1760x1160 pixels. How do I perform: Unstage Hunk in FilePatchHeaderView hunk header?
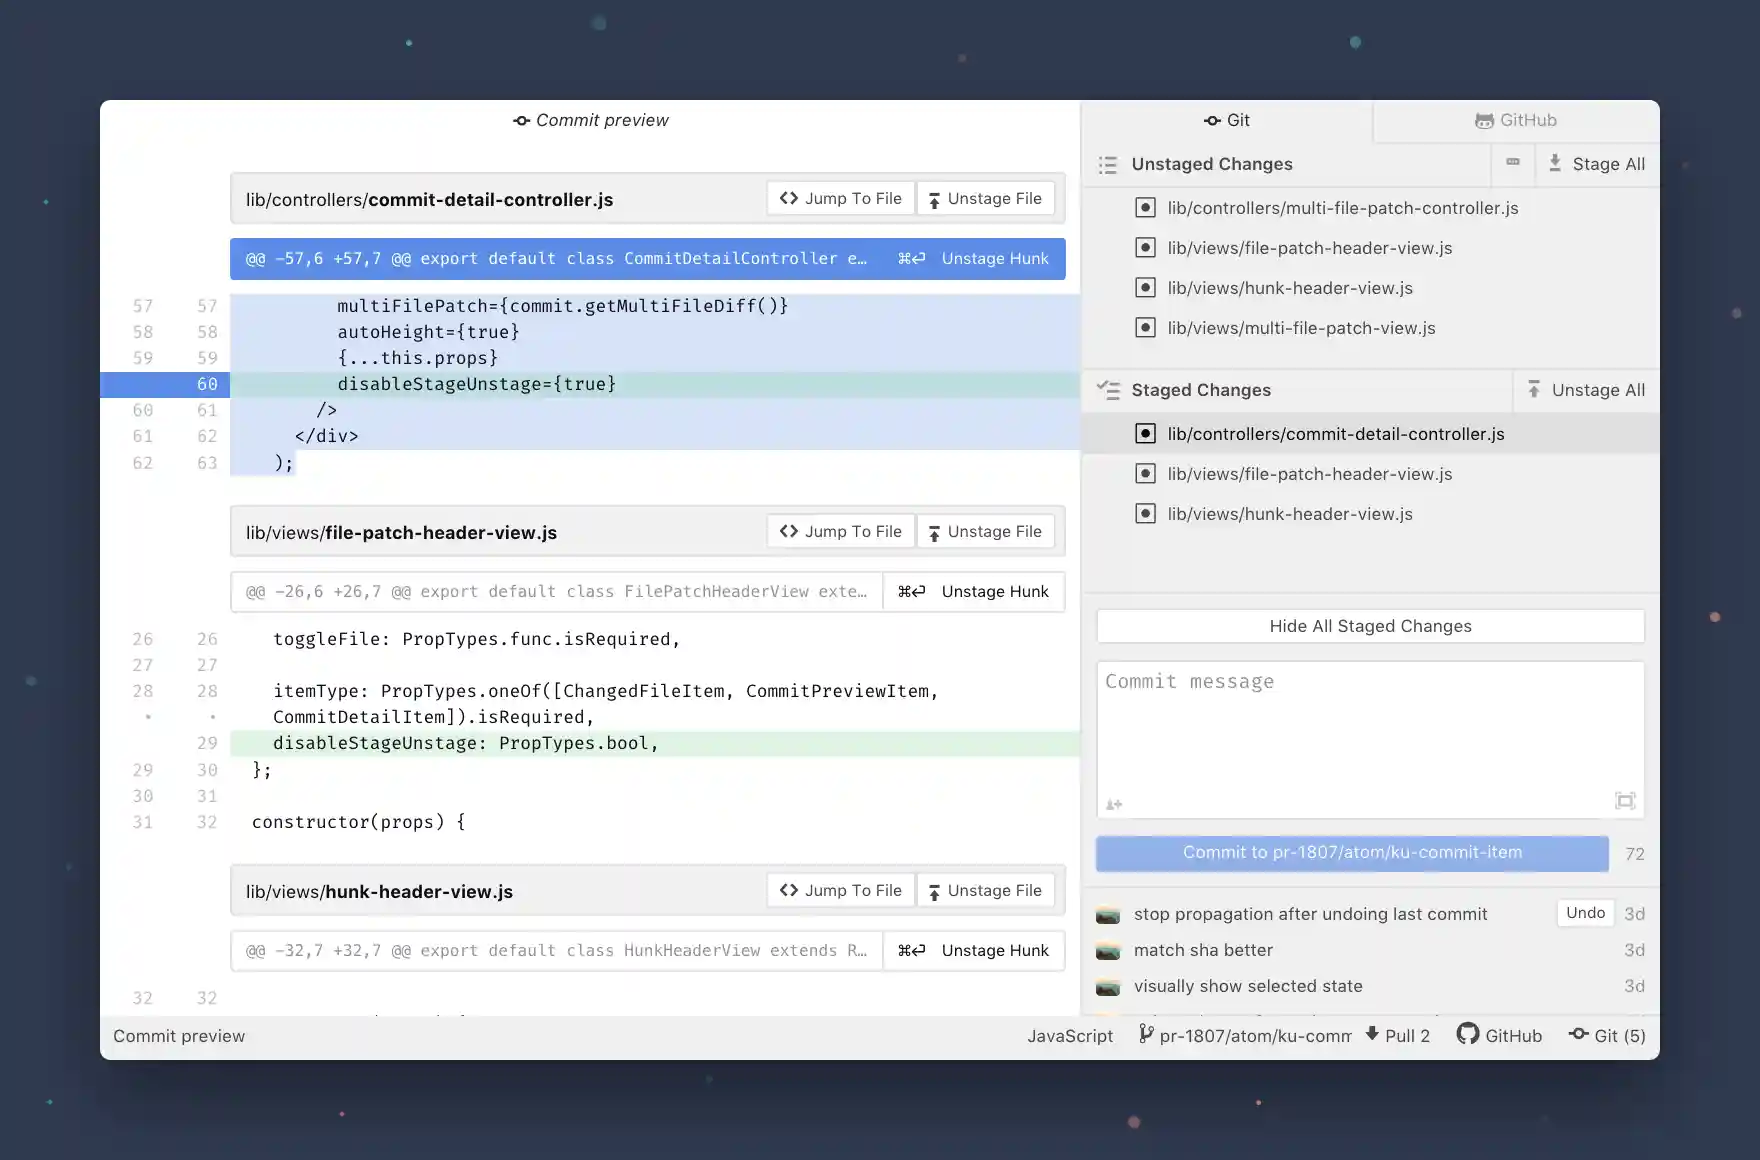(974, 591)
